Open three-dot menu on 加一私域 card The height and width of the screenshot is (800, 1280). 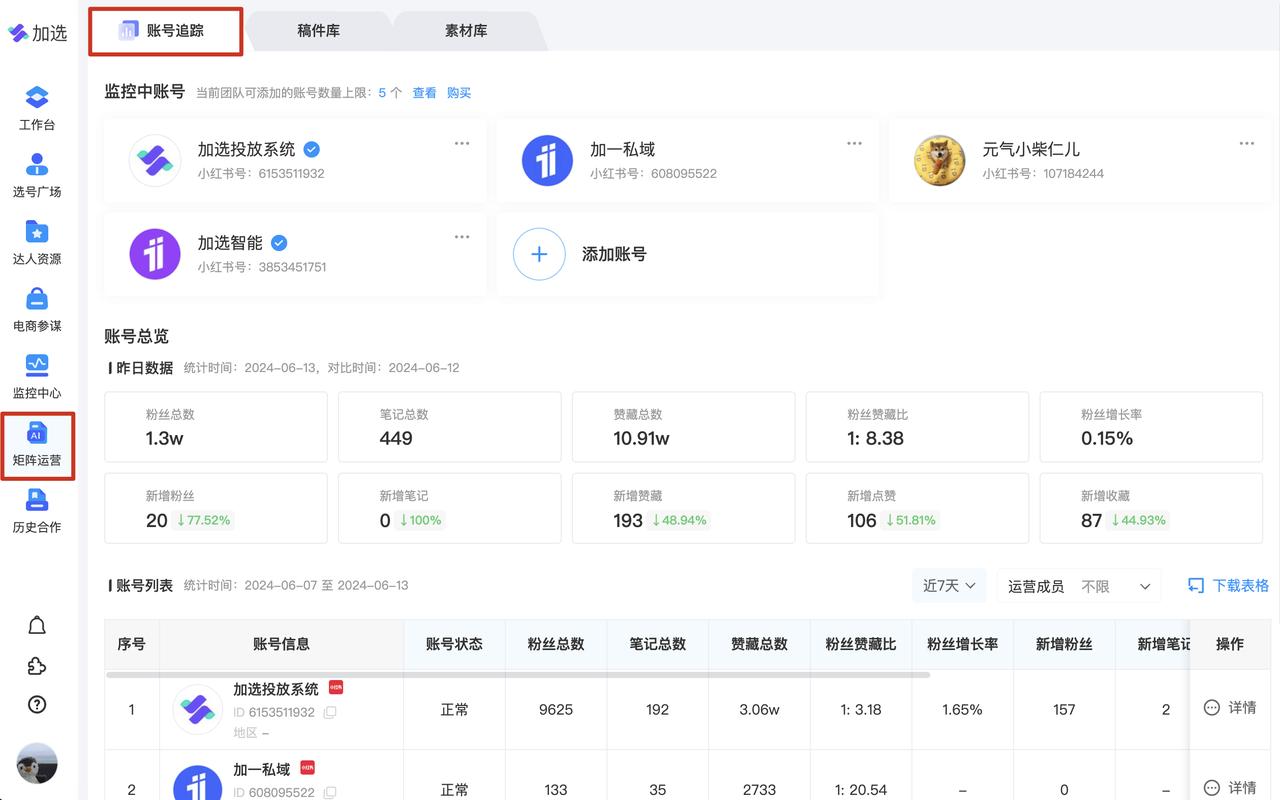854,144
